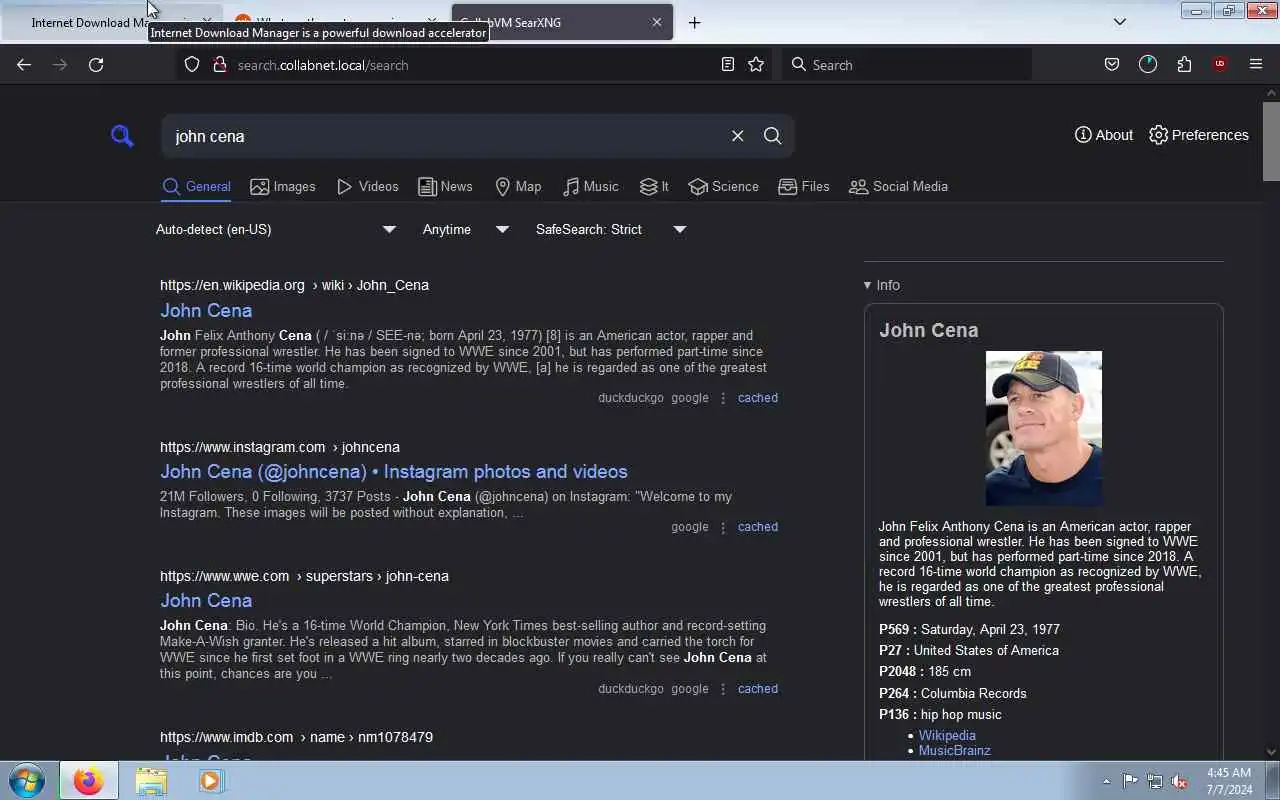This screenshot has height=800, width=1280.
Task: Open options menu for Instagram result
Action: click(x=723, y=527)
